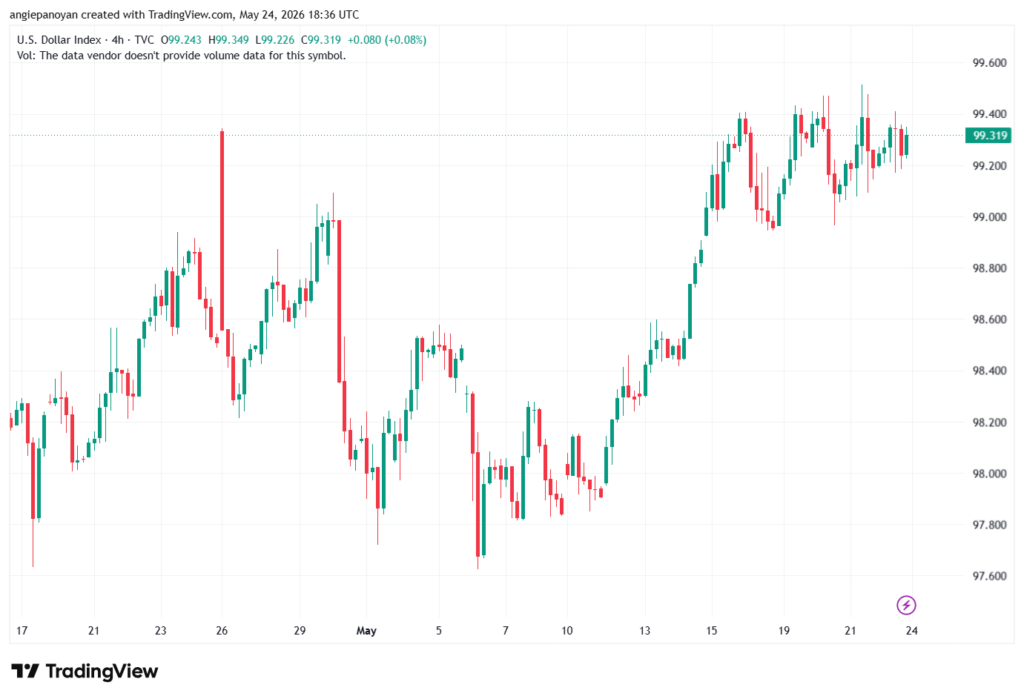Click the 99.000 price axis label
1024x699 pixels.
(989, 217)
